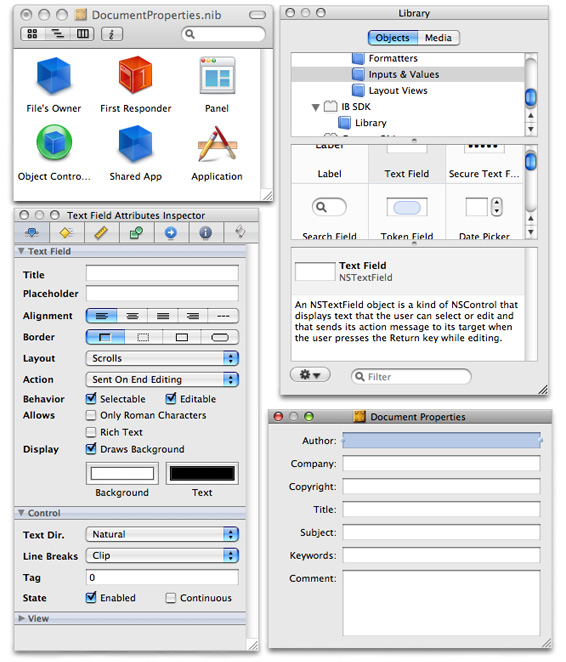Open the Attributes inspector tab
This screenshot has width=566, height=662.
click(x=32, y=232)
